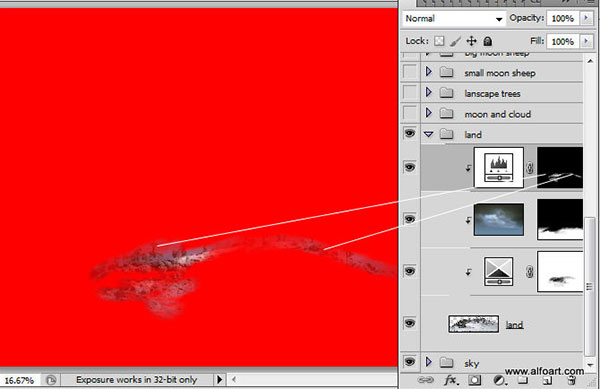Enable lock transparent pixels
Viewport: 600px width, 389px height.
(439, 41)
